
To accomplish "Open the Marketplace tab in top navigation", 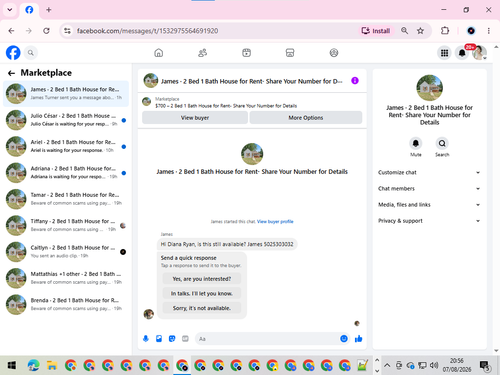I will pyautogui.click(x=290, y=53).
